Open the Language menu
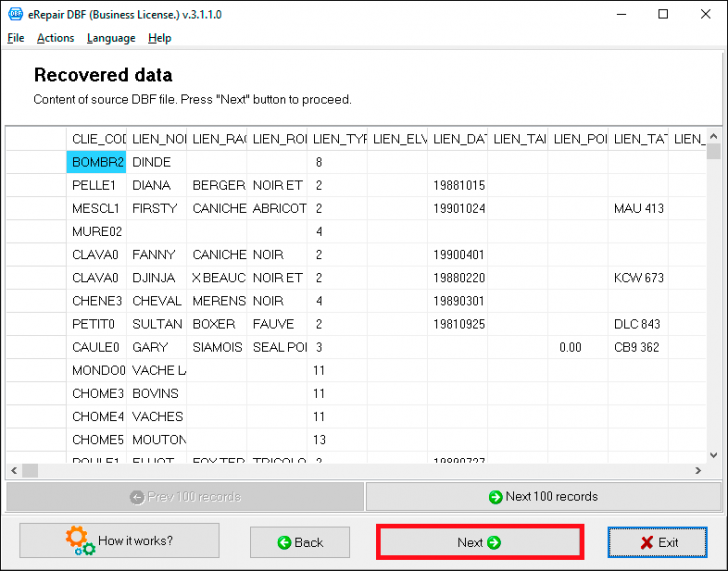728x571 pixels. tap(111, 38)
